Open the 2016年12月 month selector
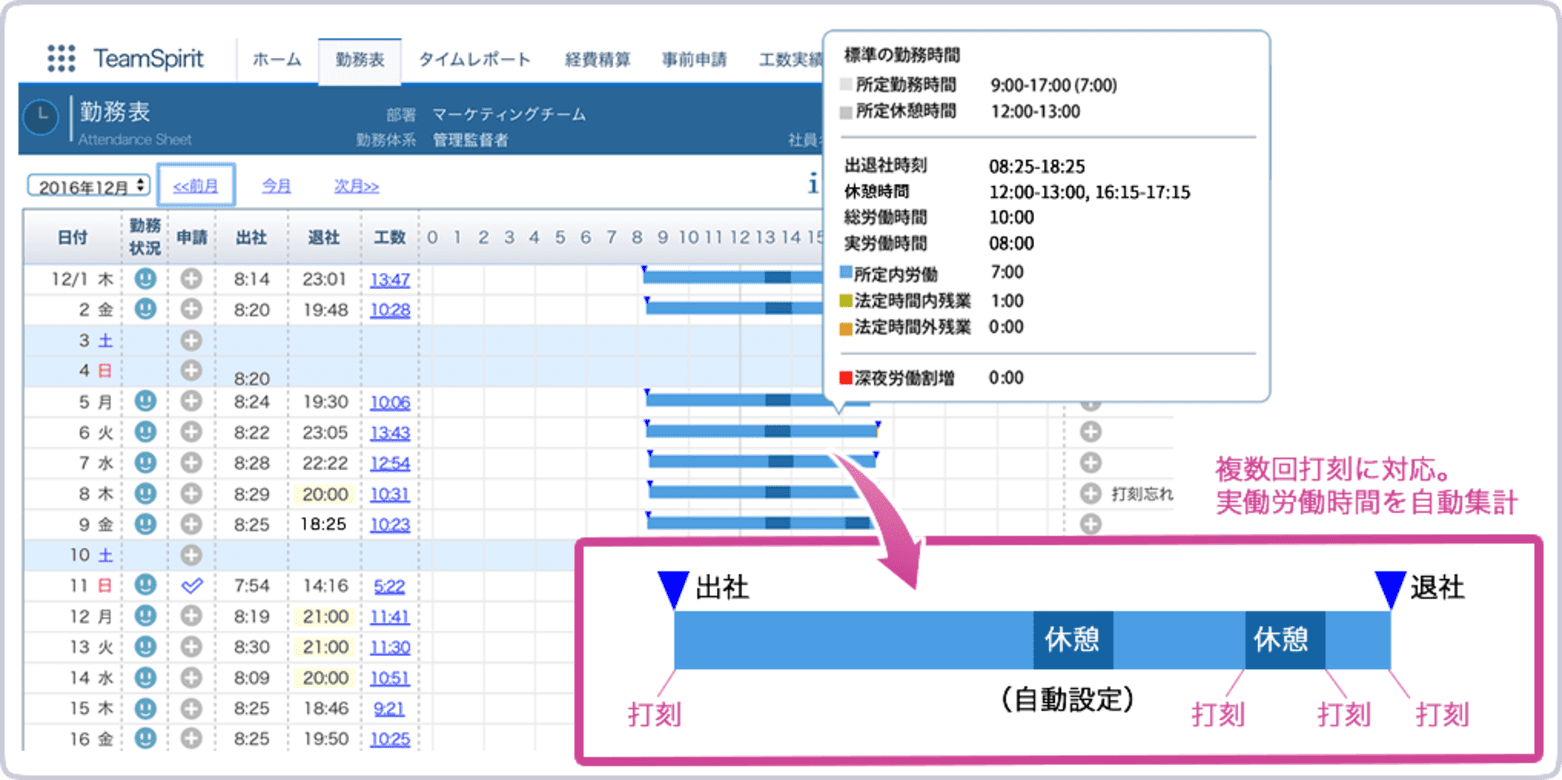The height and width of the screenshot is (780, 1562). pos(88,184)
